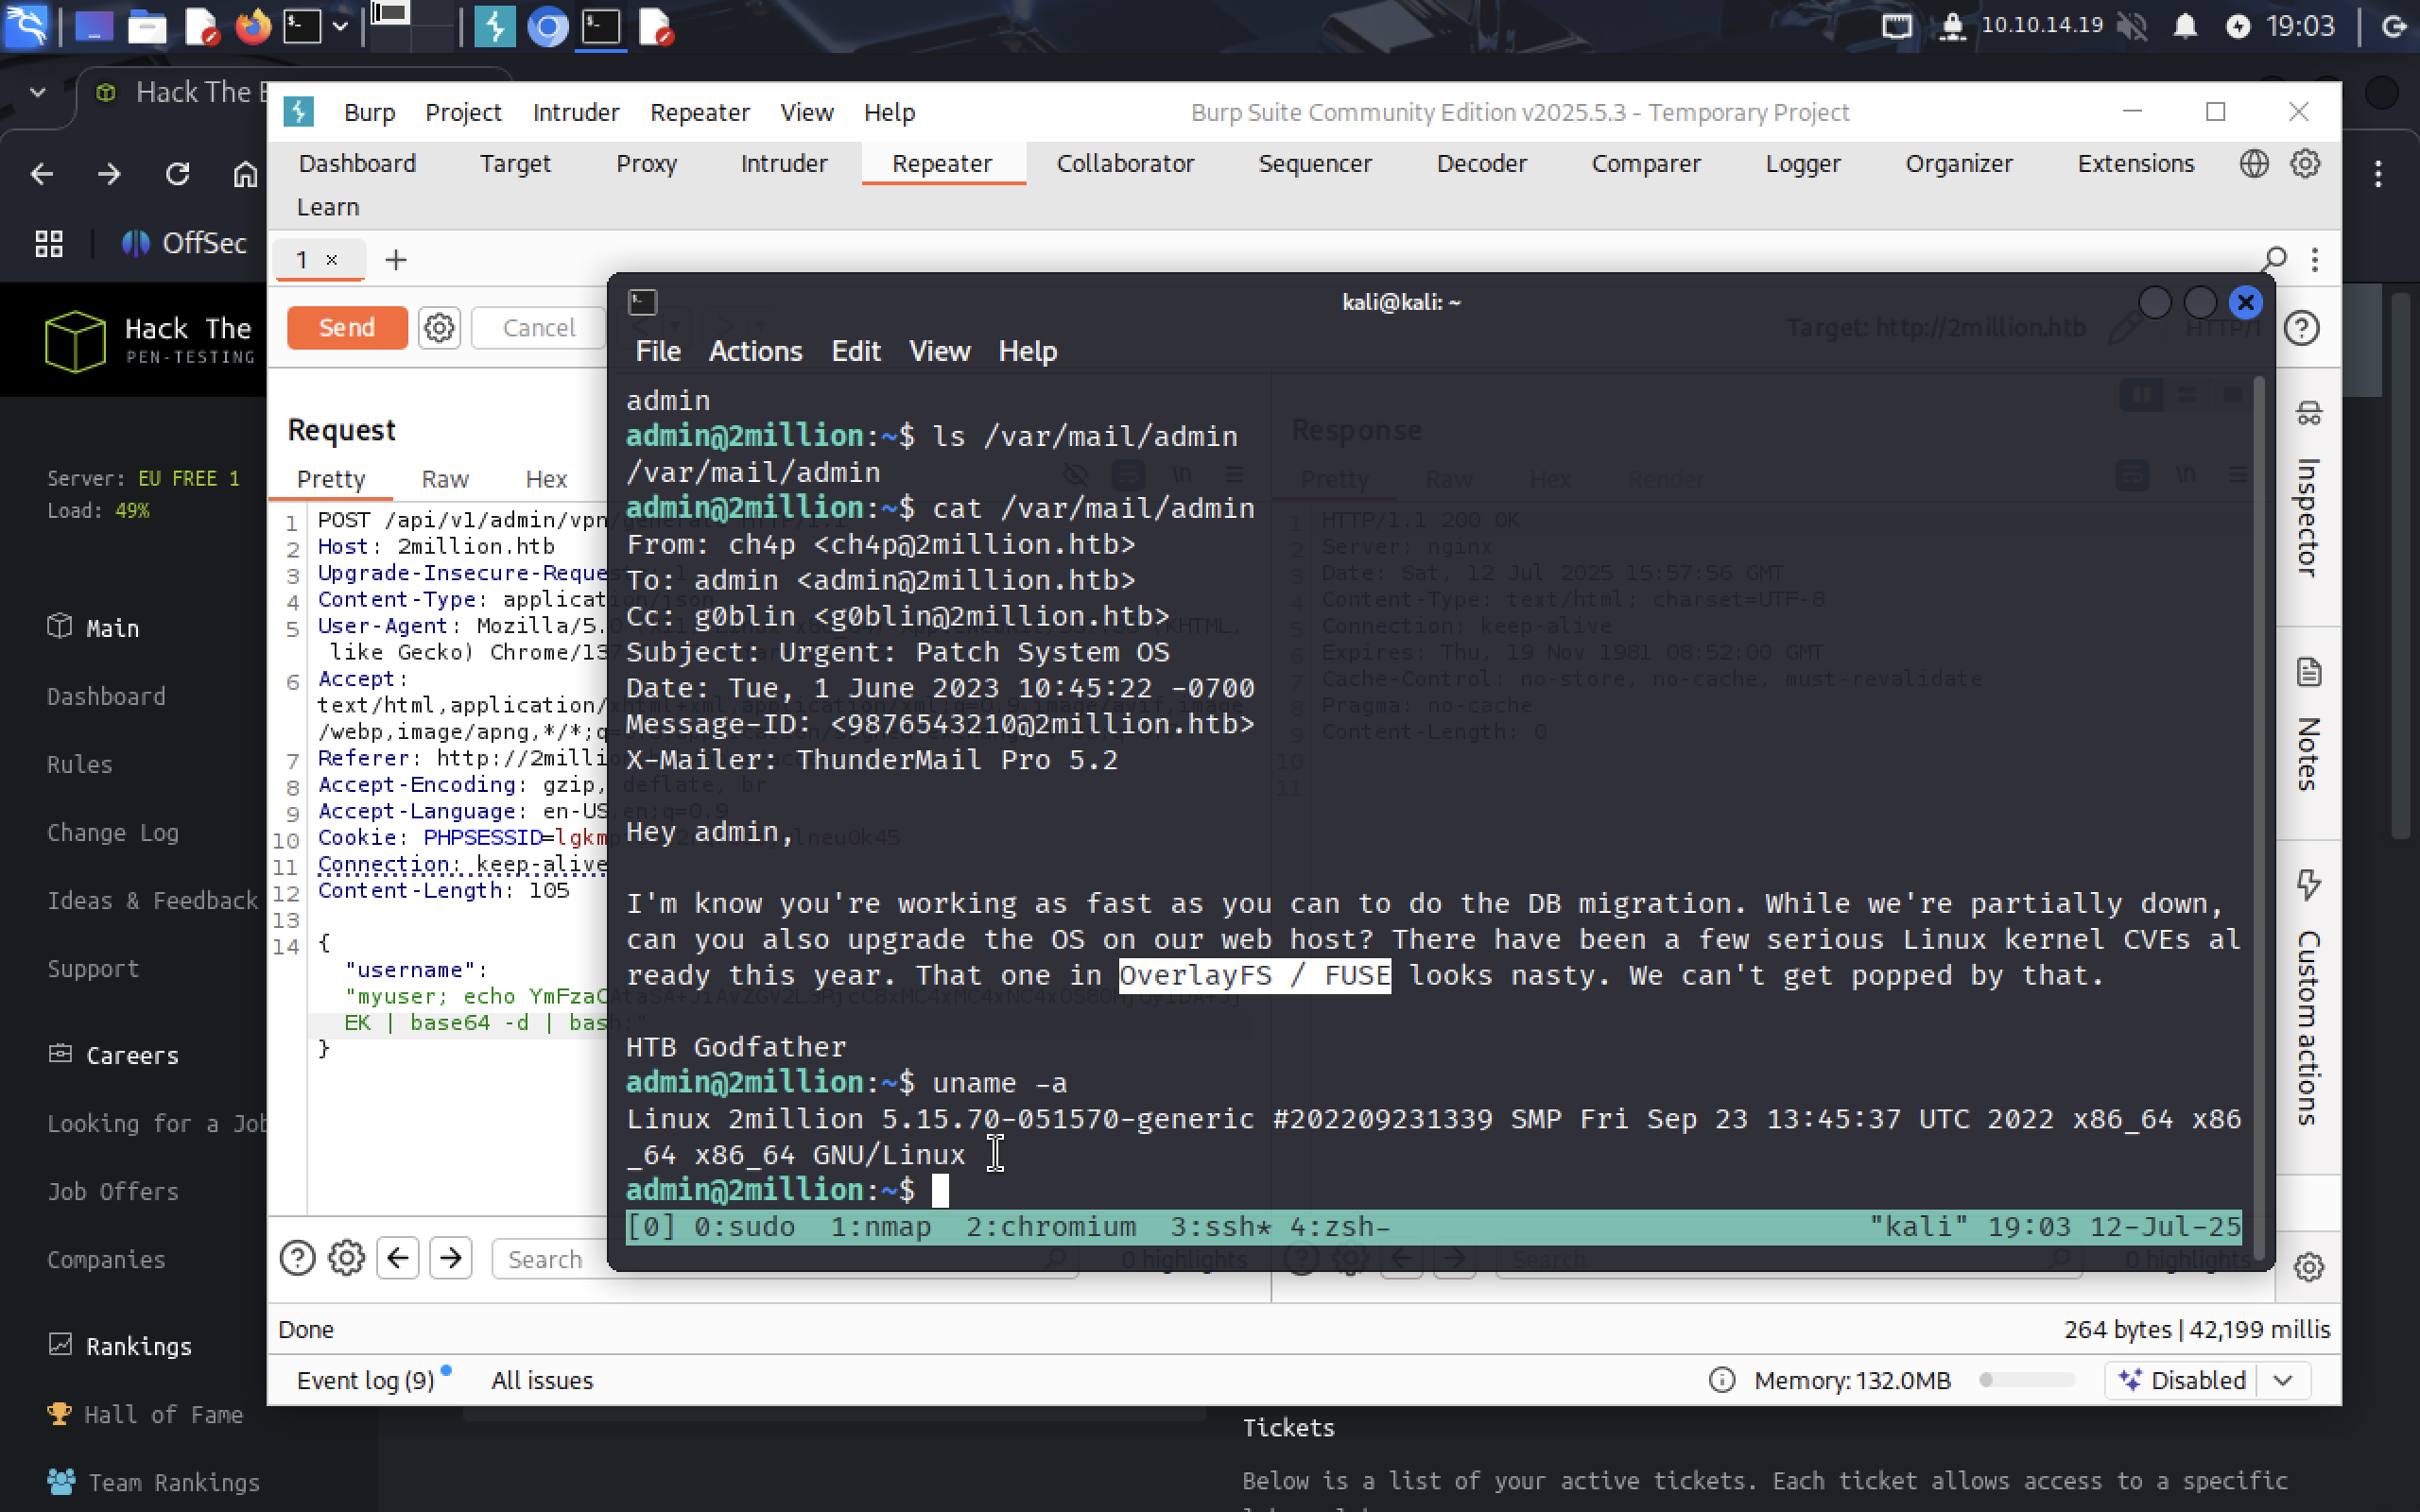2420x1512 pixels.
Task: Open Dashboard link in HTB sidebar
Action: click(x=106, y=696)
